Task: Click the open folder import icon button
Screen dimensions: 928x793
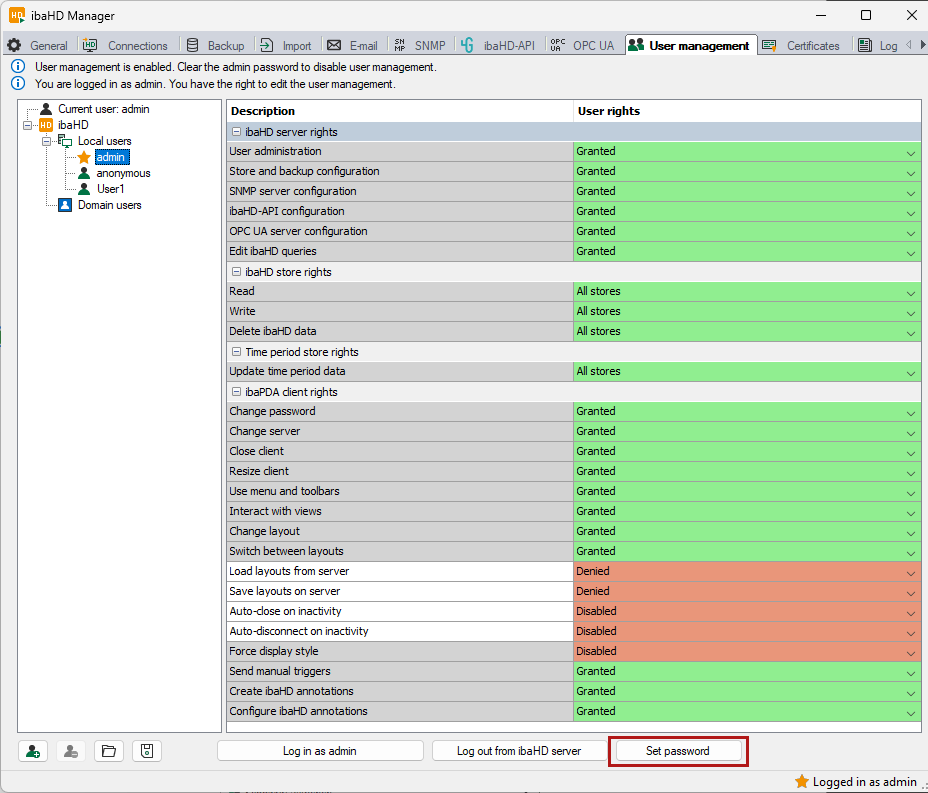Action: pyautogui.click(x=109, y=751)
